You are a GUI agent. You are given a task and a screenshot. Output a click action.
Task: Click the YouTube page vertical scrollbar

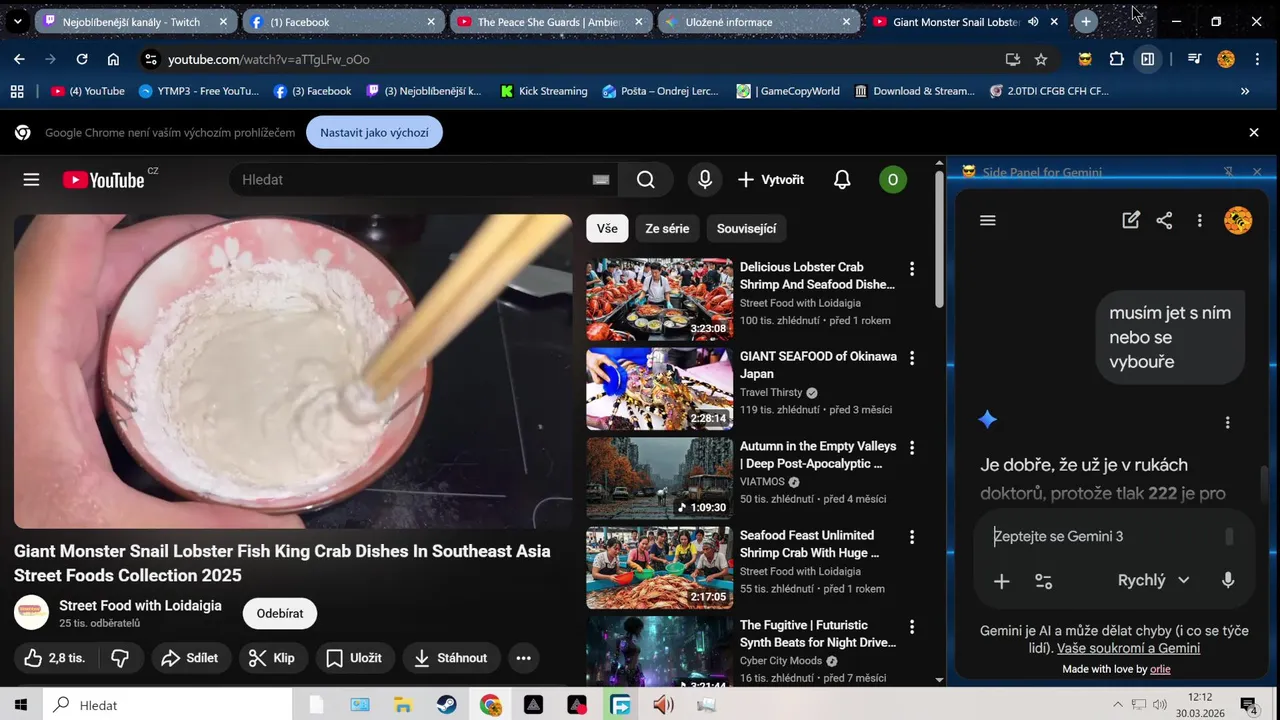939,240
